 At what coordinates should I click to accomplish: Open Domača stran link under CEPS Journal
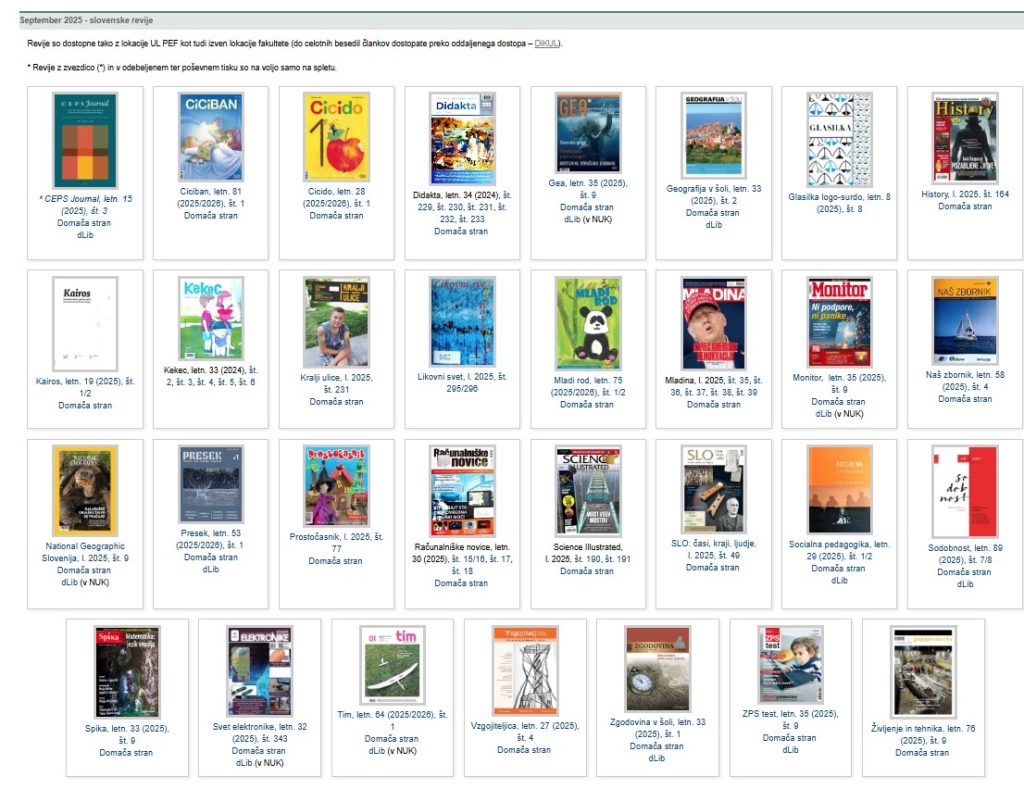pyautogui.click(x=84, y=223)
